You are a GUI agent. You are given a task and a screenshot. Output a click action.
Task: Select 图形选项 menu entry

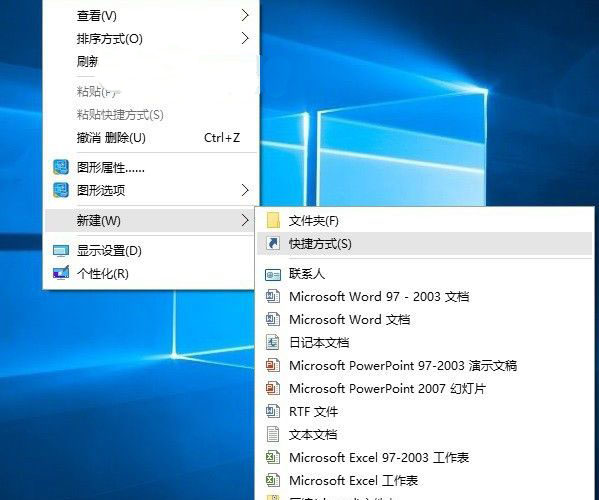pos(150,190)
